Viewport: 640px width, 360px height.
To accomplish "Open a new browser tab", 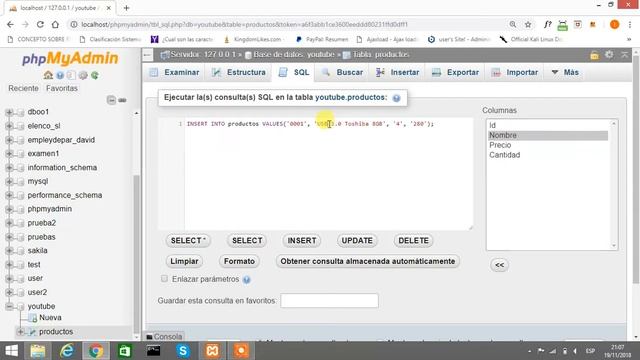I will click(127, 8).
